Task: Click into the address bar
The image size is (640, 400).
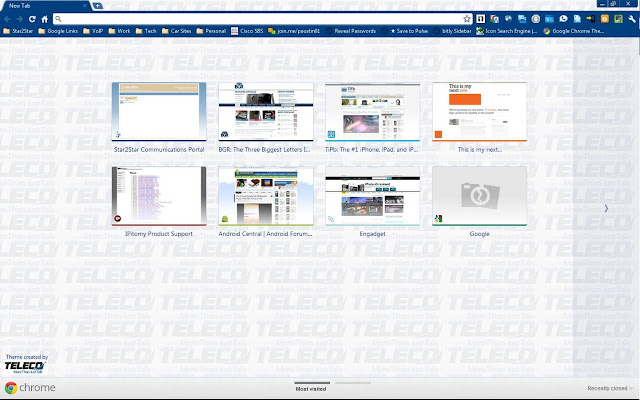Action: [x=261, y=19]
